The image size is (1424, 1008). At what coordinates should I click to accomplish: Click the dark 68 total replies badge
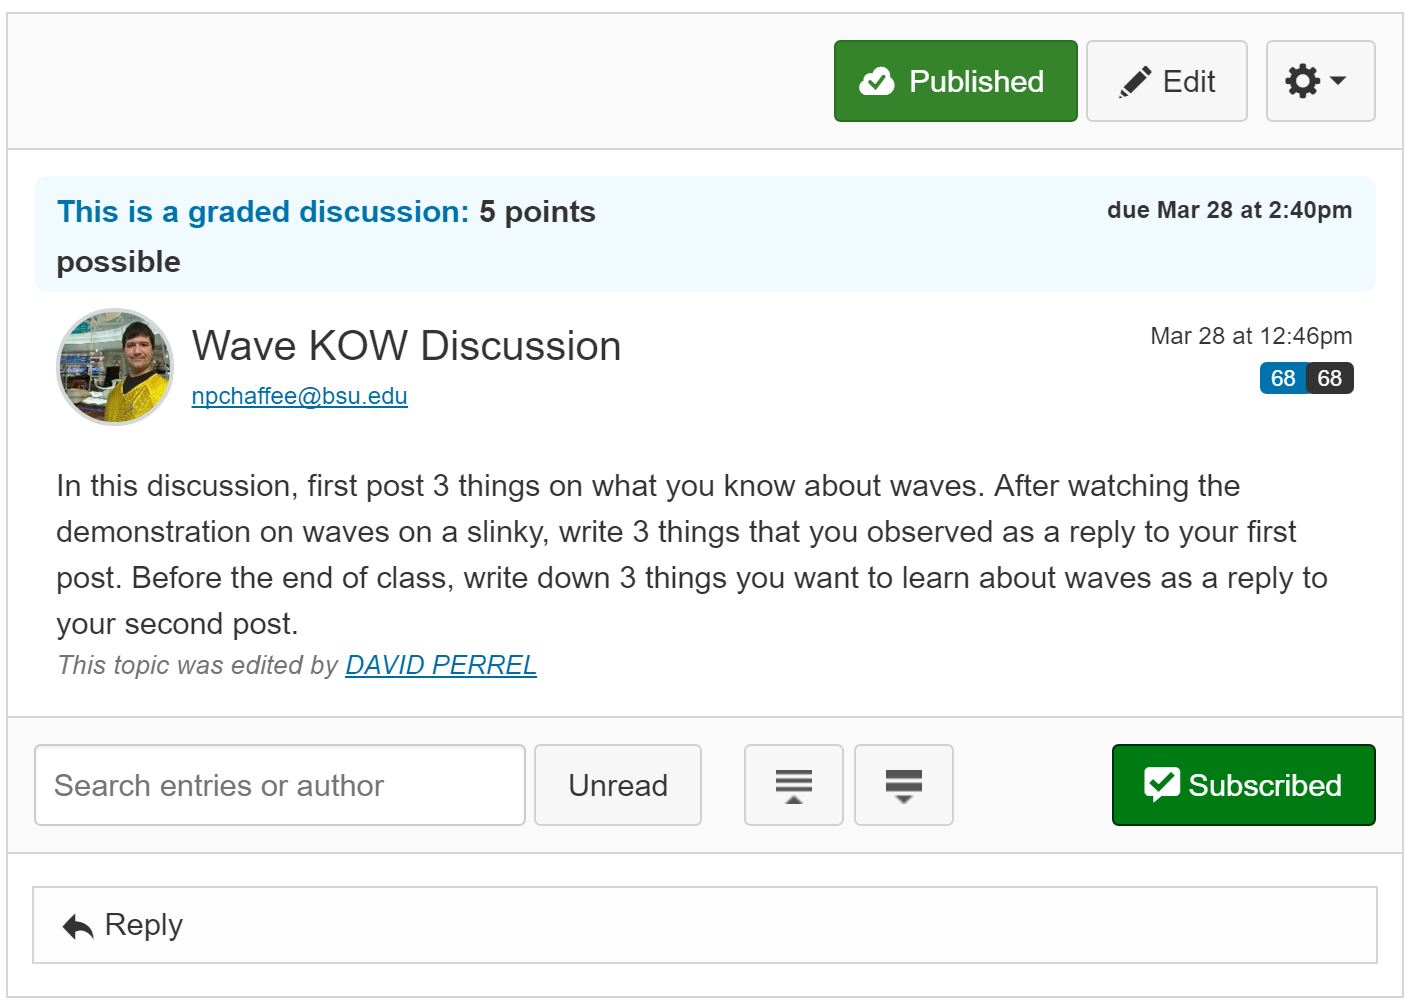click(1330, 378)
